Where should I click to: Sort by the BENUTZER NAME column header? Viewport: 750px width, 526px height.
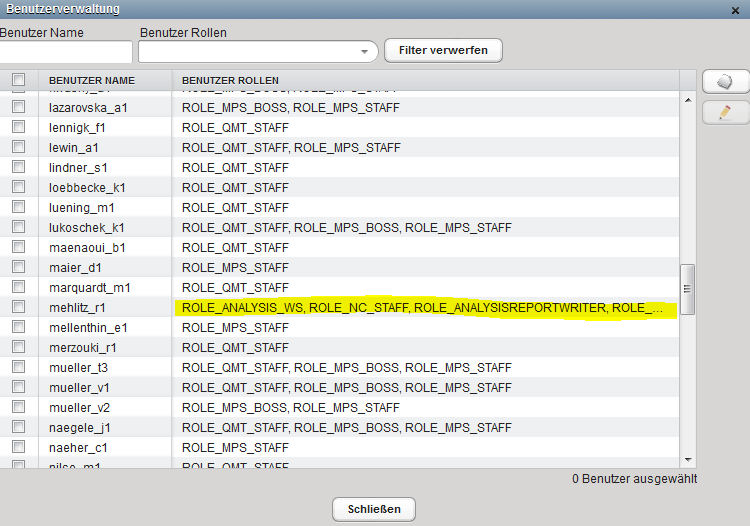tap(92, 80)
